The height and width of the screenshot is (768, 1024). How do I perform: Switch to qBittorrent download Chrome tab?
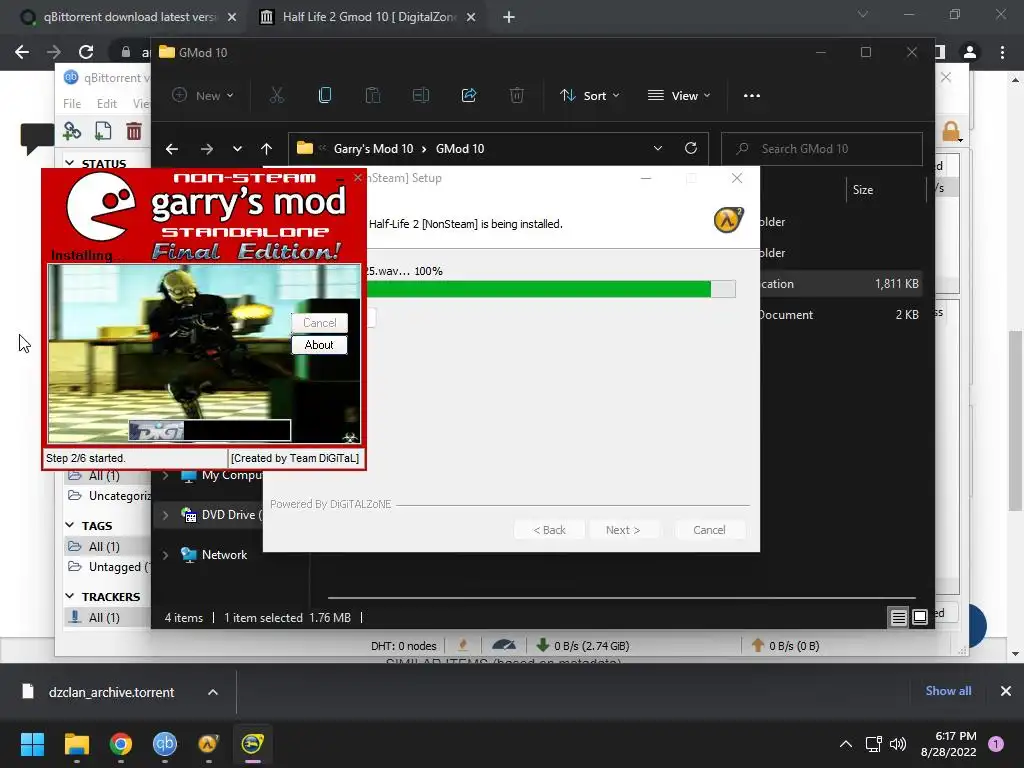click(129, 17)
